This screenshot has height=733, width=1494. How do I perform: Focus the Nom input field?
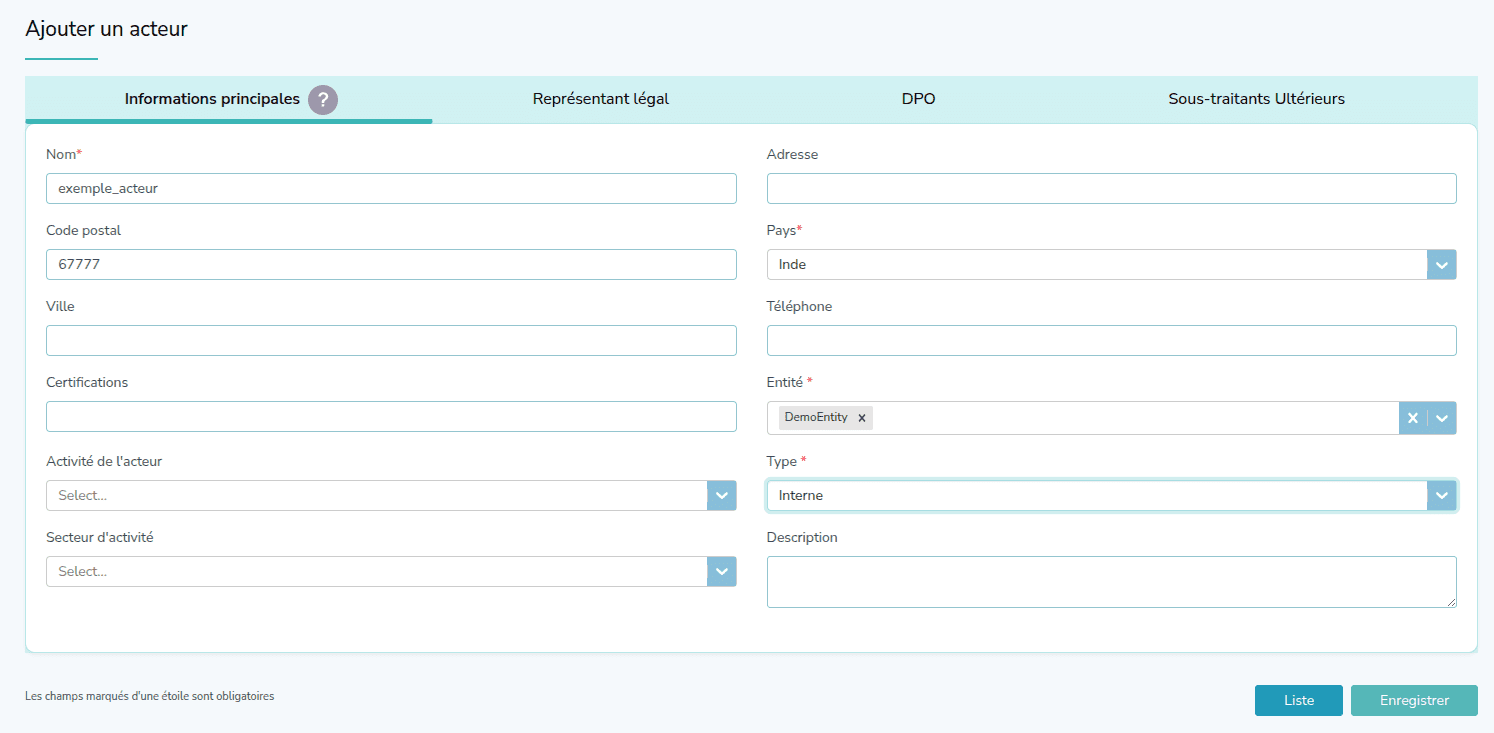(x=391, y=188)
